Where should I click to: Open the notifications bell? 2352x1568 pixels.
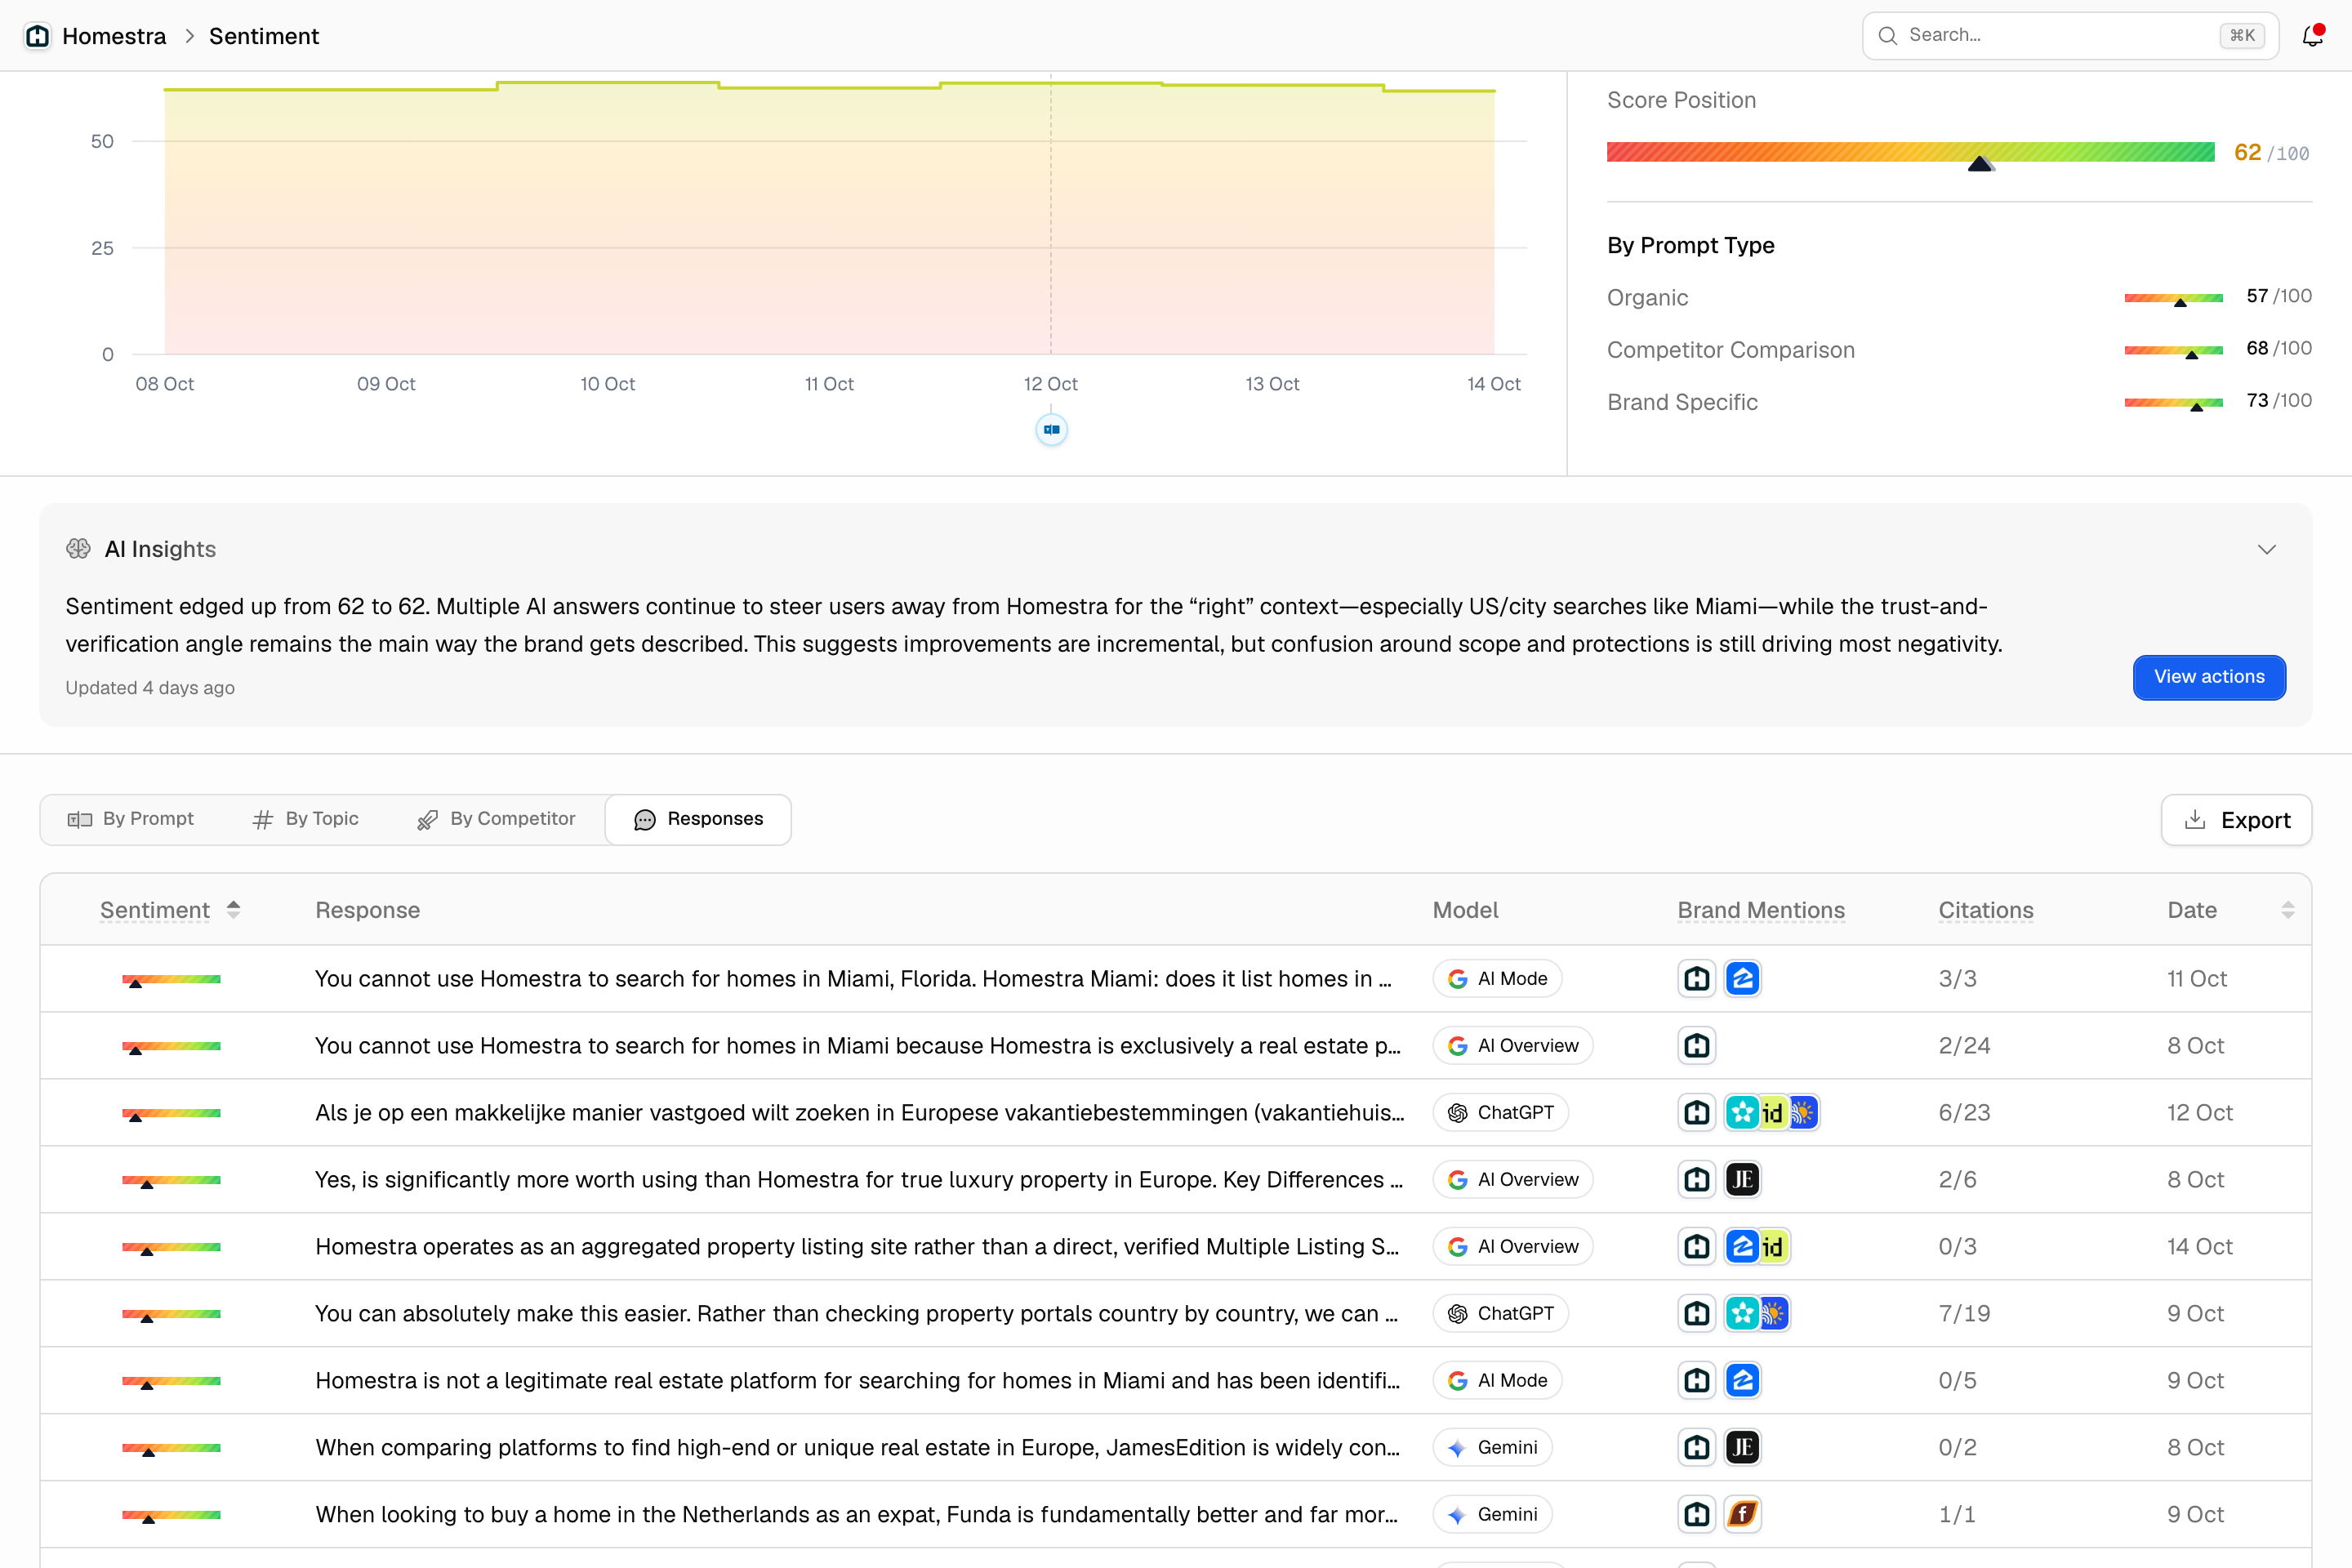pyautogui.click(x=2312, y=36)
